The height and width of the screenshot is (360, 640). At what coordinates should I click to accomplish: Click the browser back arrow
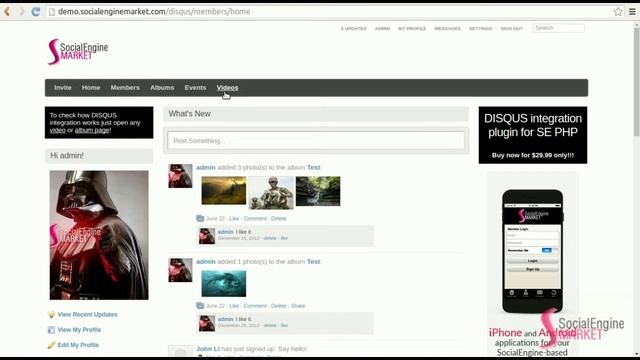(x=7, y=11)
